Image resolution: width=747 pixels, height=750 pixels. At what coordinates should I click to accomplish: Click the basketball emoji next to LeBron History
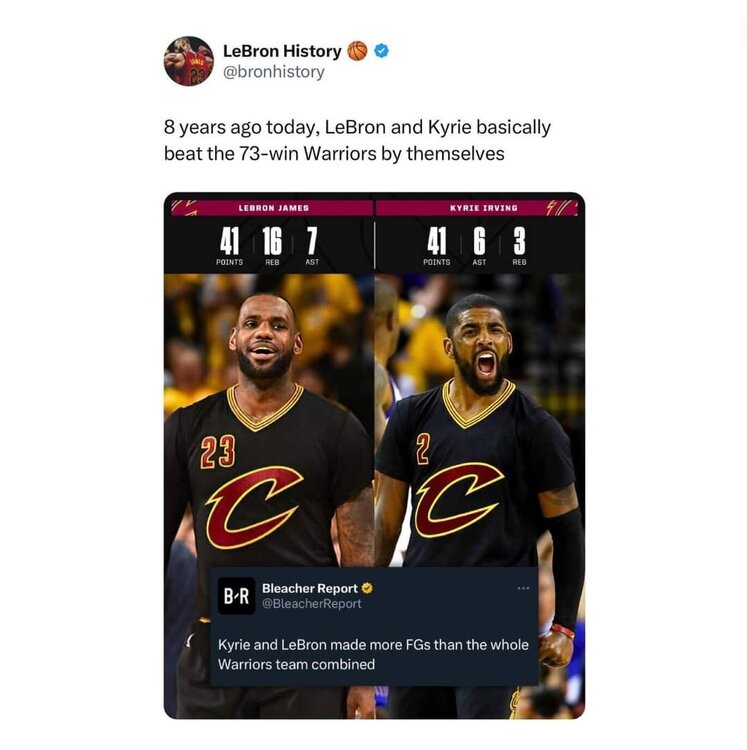click(x=357, y=50)
